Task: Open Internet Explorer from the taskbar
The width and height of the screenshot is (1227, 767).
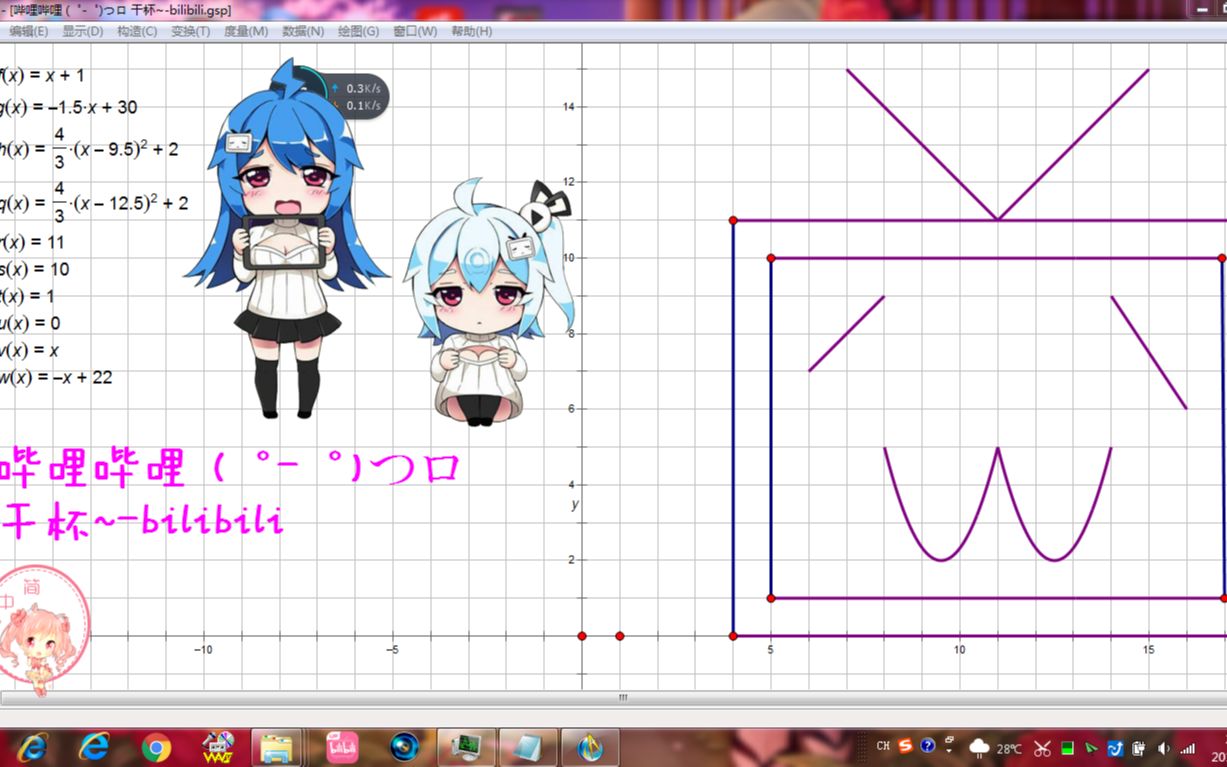Action: [x=95, y=748]
